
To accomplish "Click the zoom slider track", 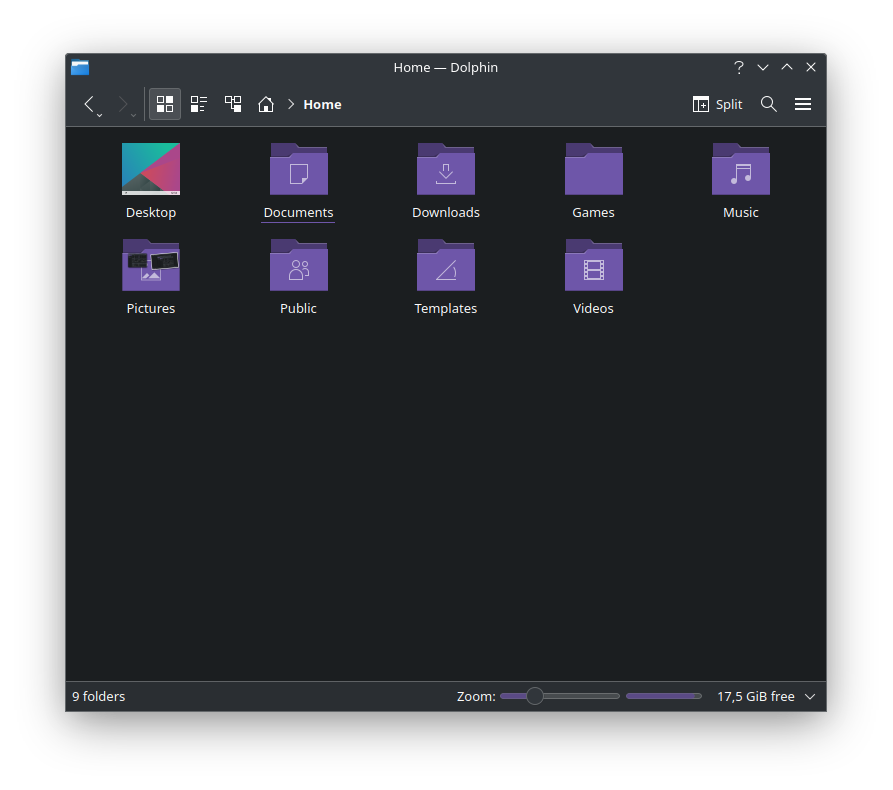I will [x=560, y=696].
